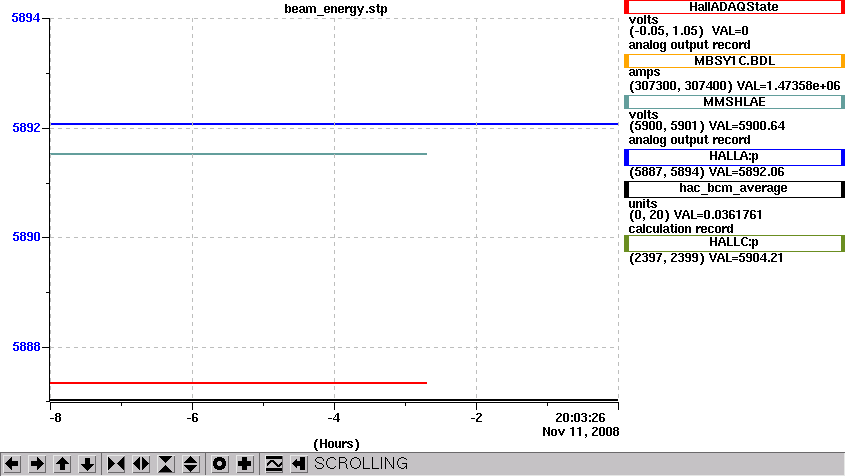Image resolution: width=845 pixels, height=476 pixels.
Task: Zoom out vertically with up-down triangles icon
Action: (191, 464)
